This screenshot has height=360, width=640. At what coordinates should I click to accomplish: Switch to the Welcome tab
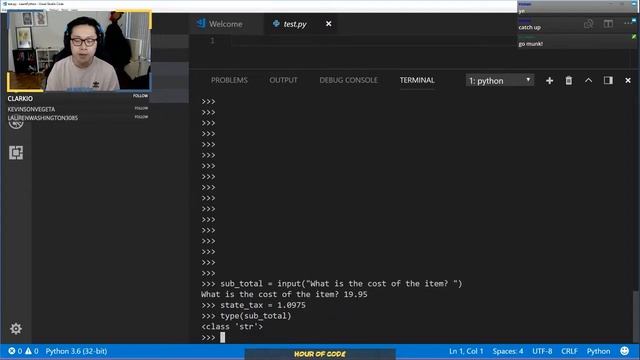[x=226, y=24]
